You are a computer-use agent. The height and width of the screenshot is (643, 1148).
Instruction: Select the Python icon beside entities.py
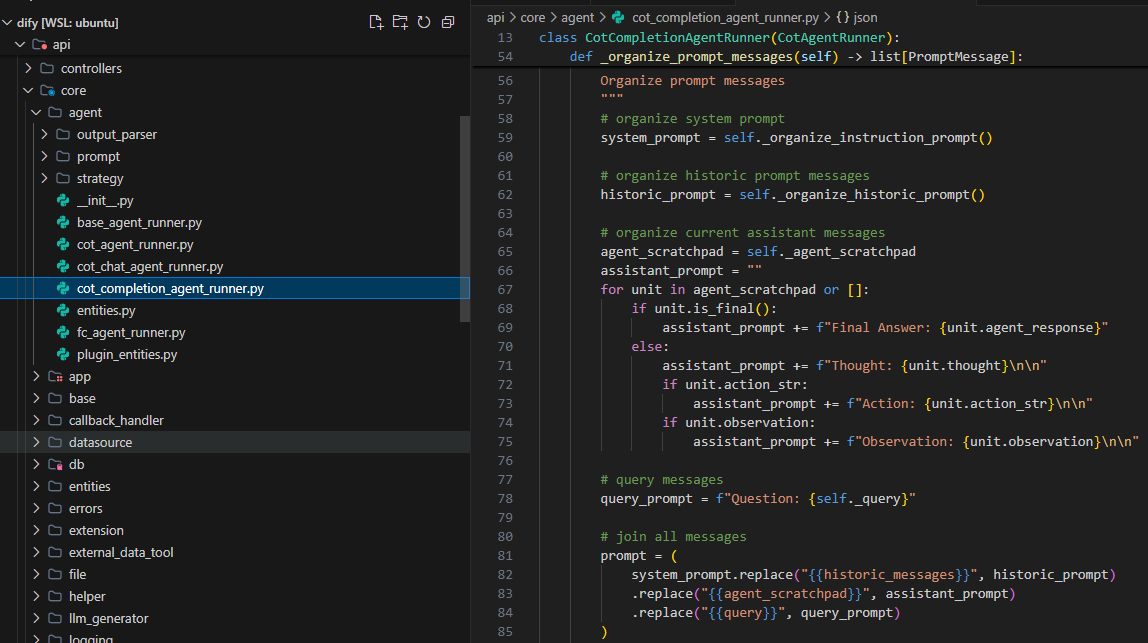click(63, 311)
